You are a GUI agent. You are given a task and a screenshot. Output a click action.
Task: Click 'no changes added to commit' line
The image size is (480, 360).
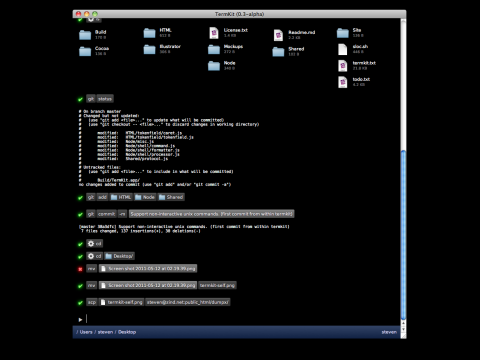pos(155,184)
